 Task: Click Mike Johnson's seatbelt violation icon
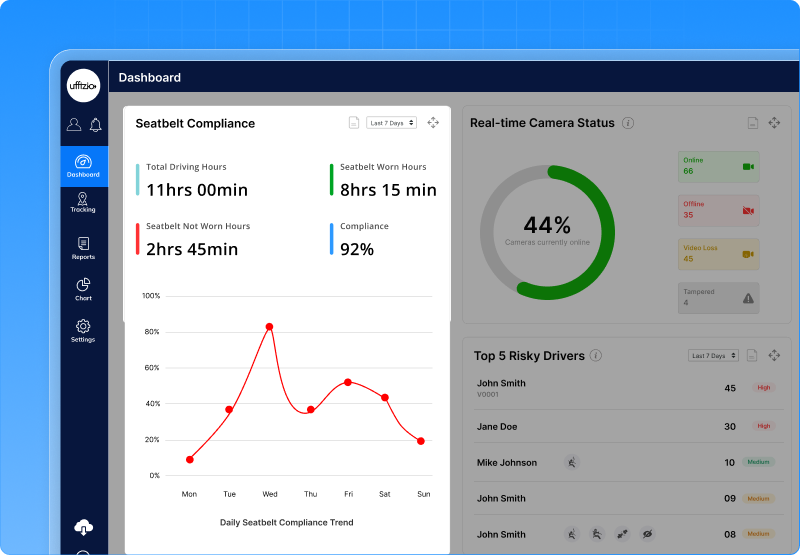(572, 462)
